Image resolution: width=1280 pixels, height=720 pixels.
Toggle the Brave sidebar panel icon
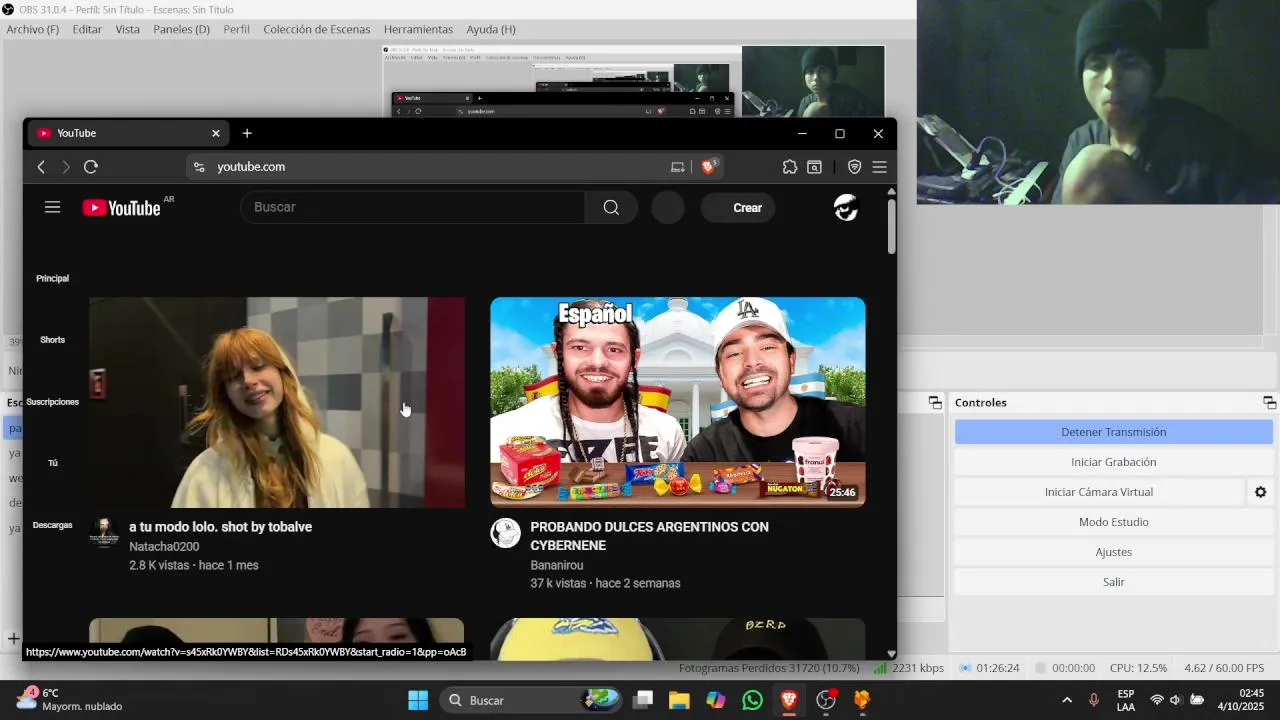(815, 167)
